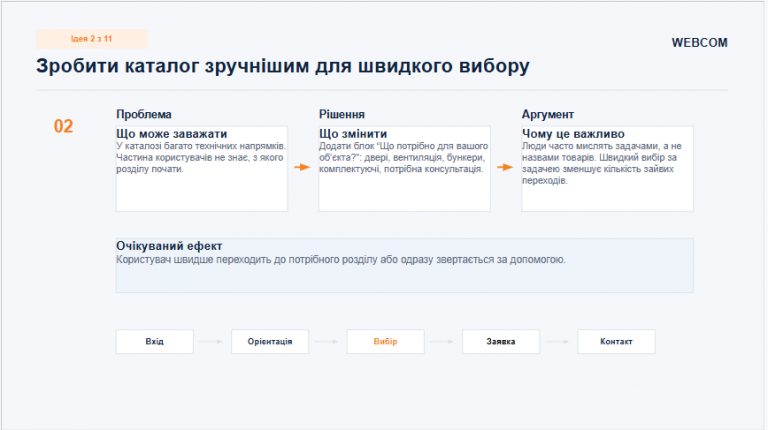Click the 'Заявка' step box
This screenshot has width=768, height=430.
tap(501, 341)
